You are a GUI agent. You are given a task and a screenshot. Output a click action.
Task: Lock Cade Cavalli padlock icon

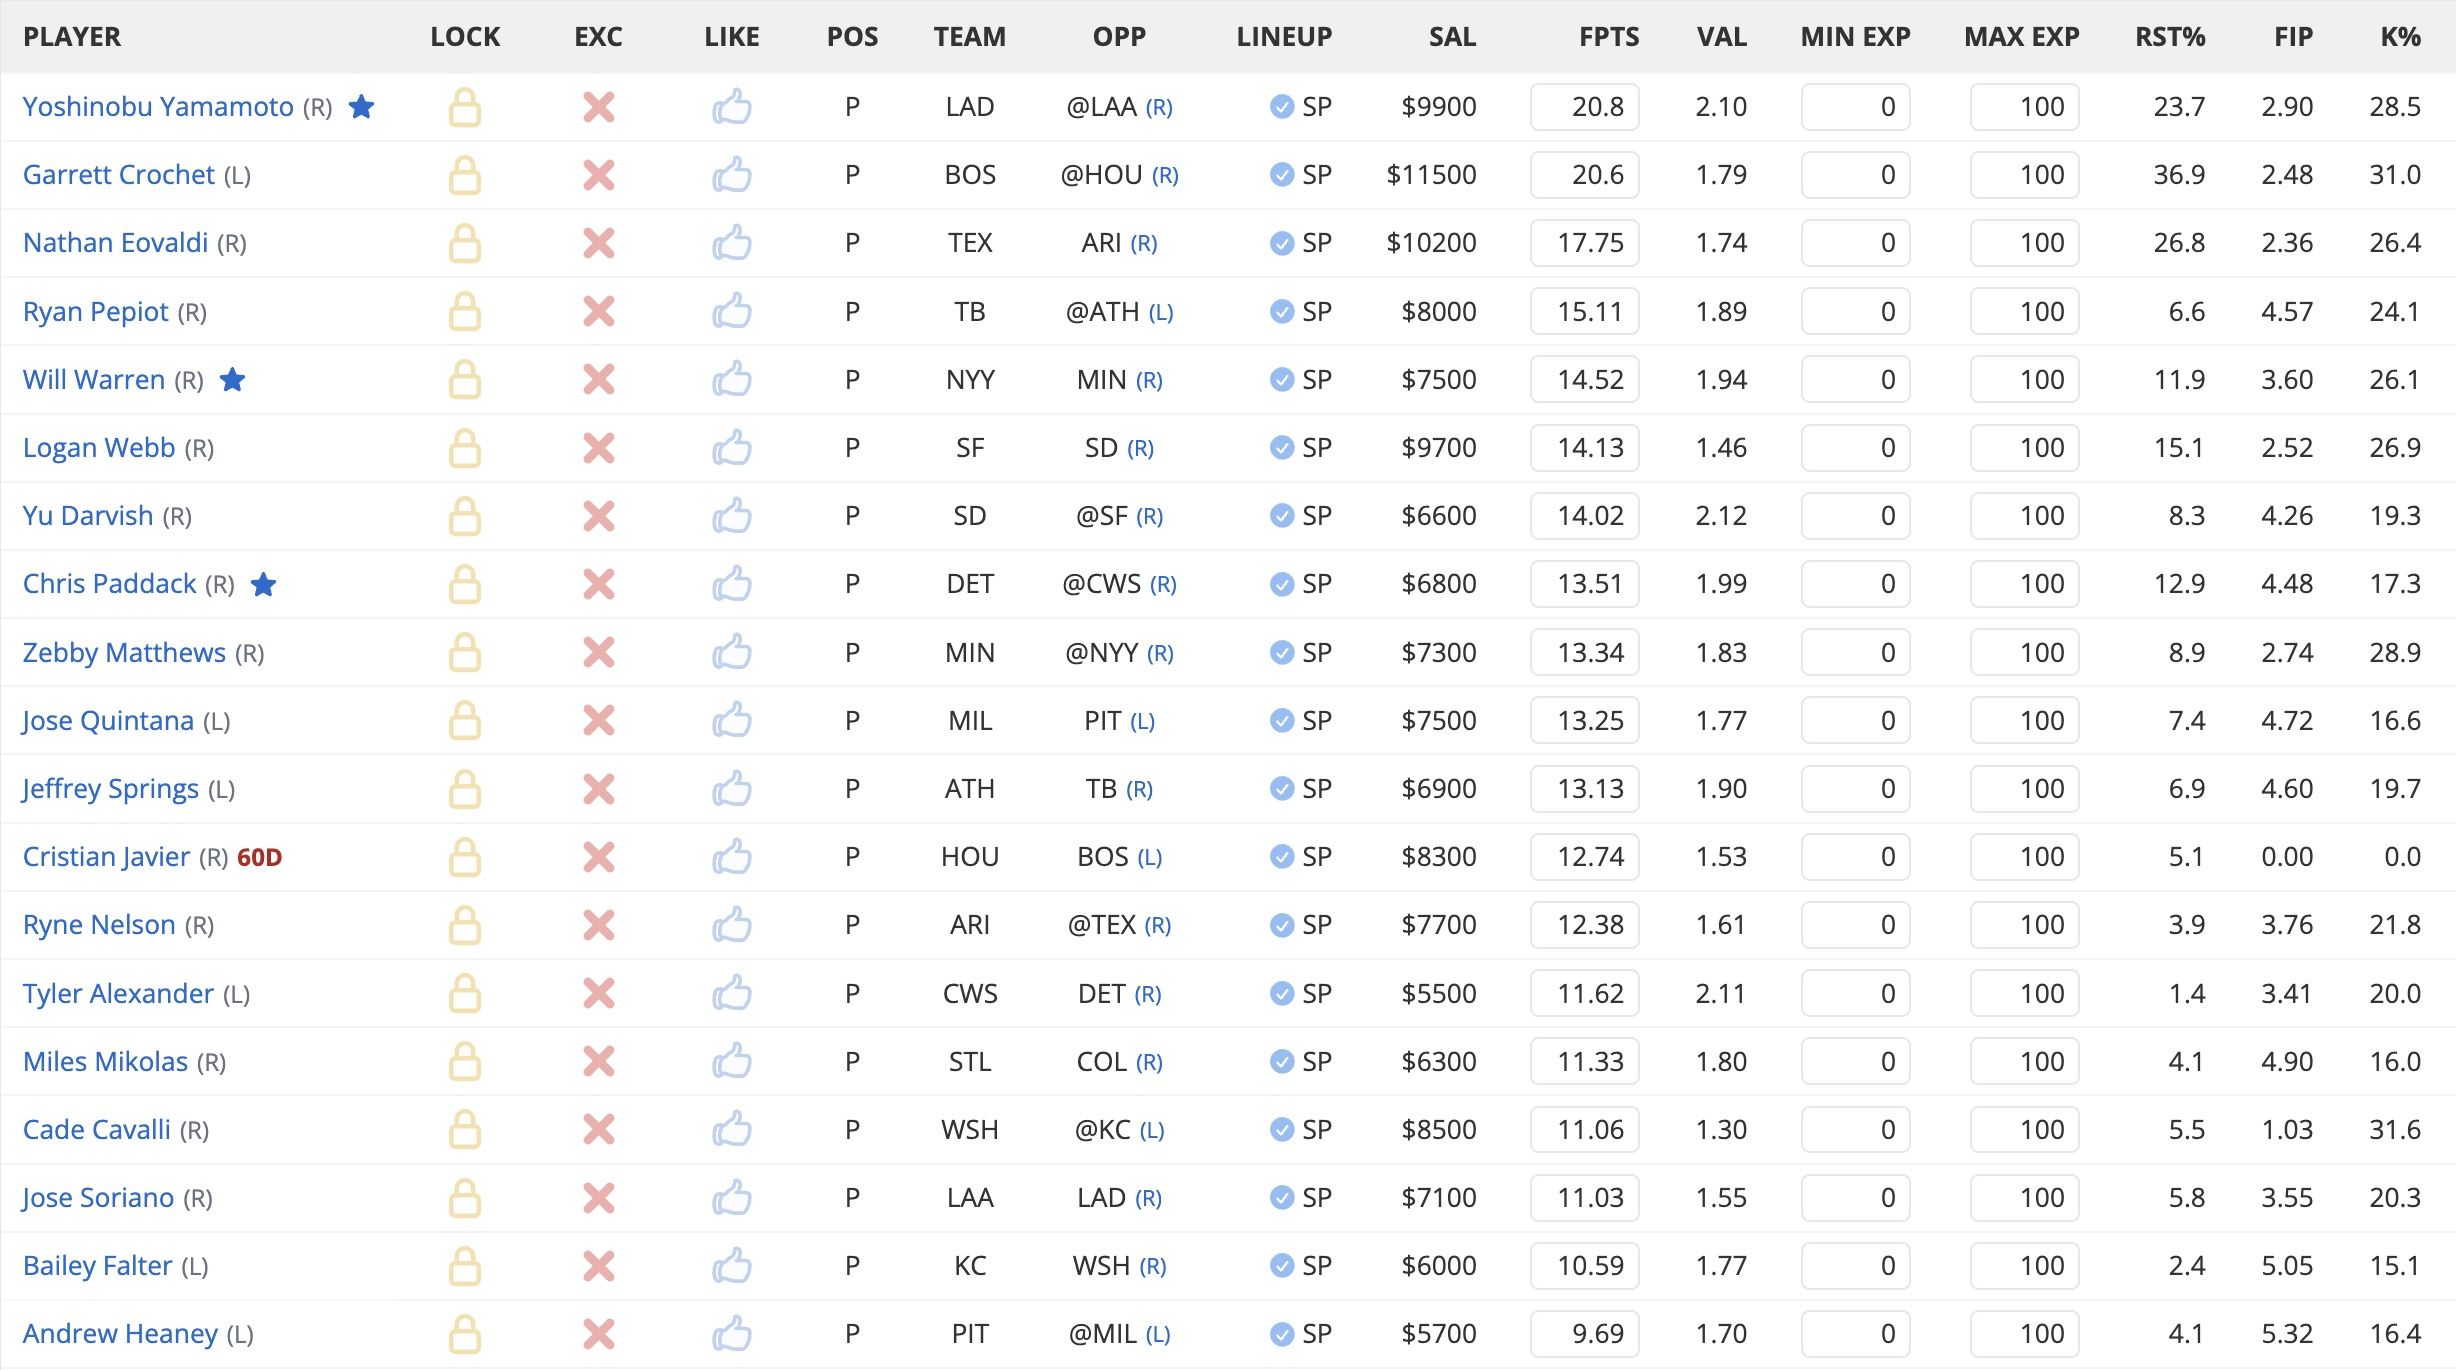click(x=464, y=1130)
